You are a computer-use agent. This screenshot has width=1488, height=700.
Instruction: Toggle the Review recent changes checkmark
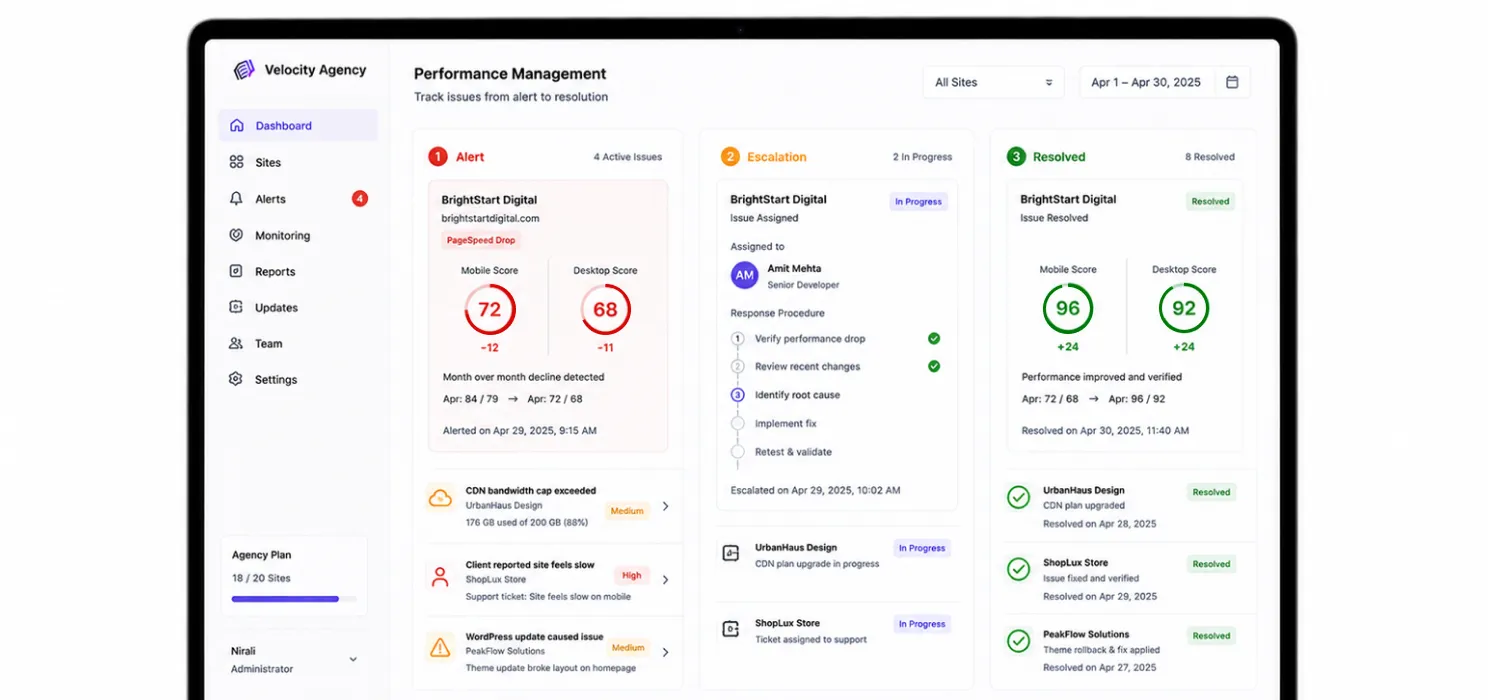click(934, 366)
